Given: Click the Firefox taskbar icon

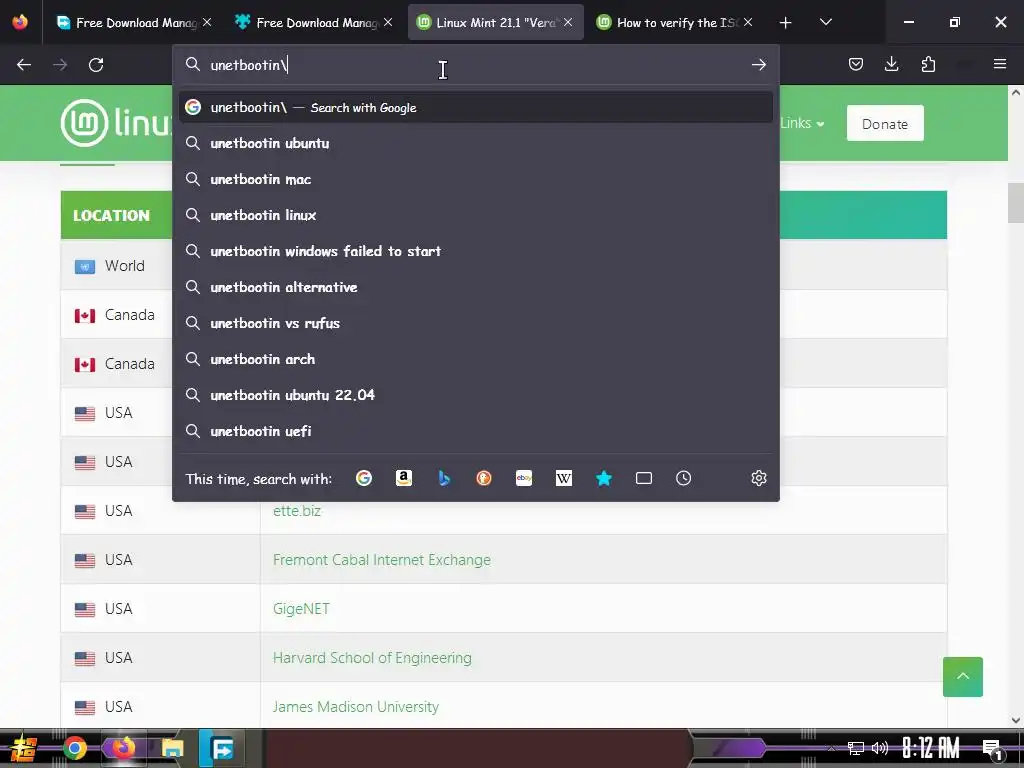Looking at the screenshot, I should tap(123, 748).
